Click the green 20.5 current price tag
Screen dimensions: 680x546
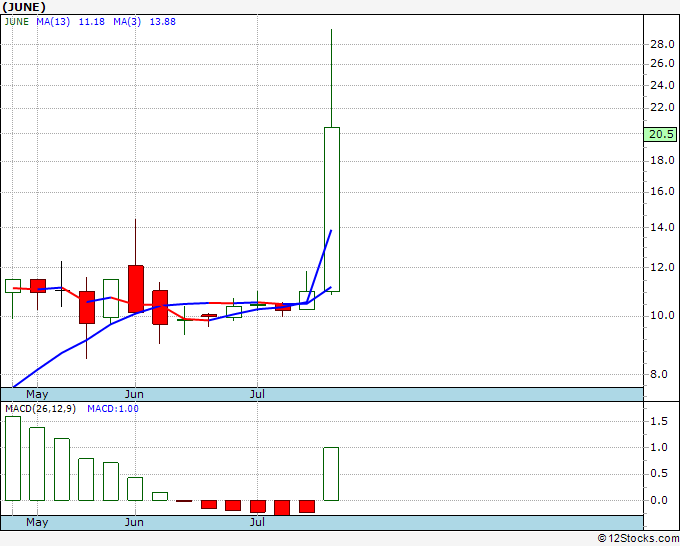(660, 134)
